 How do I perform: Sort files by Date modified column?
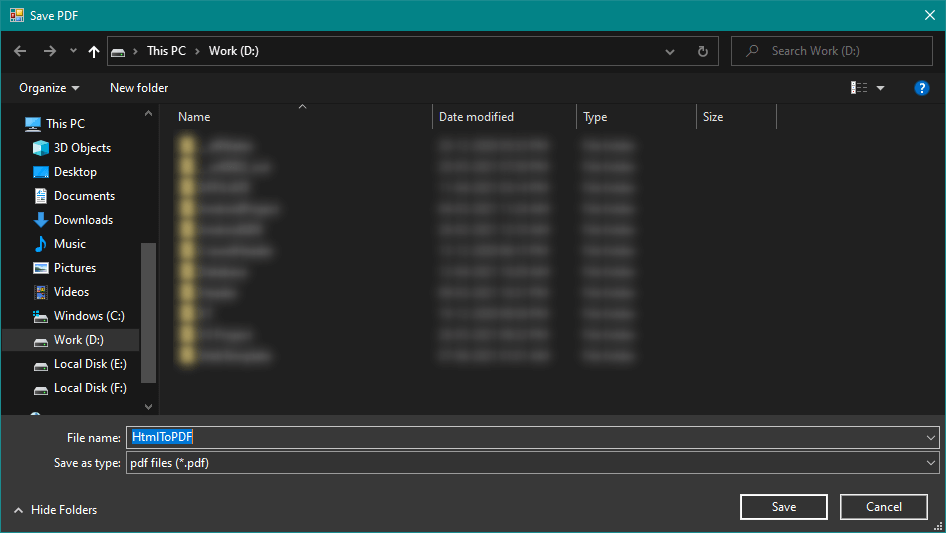point(476,117)
